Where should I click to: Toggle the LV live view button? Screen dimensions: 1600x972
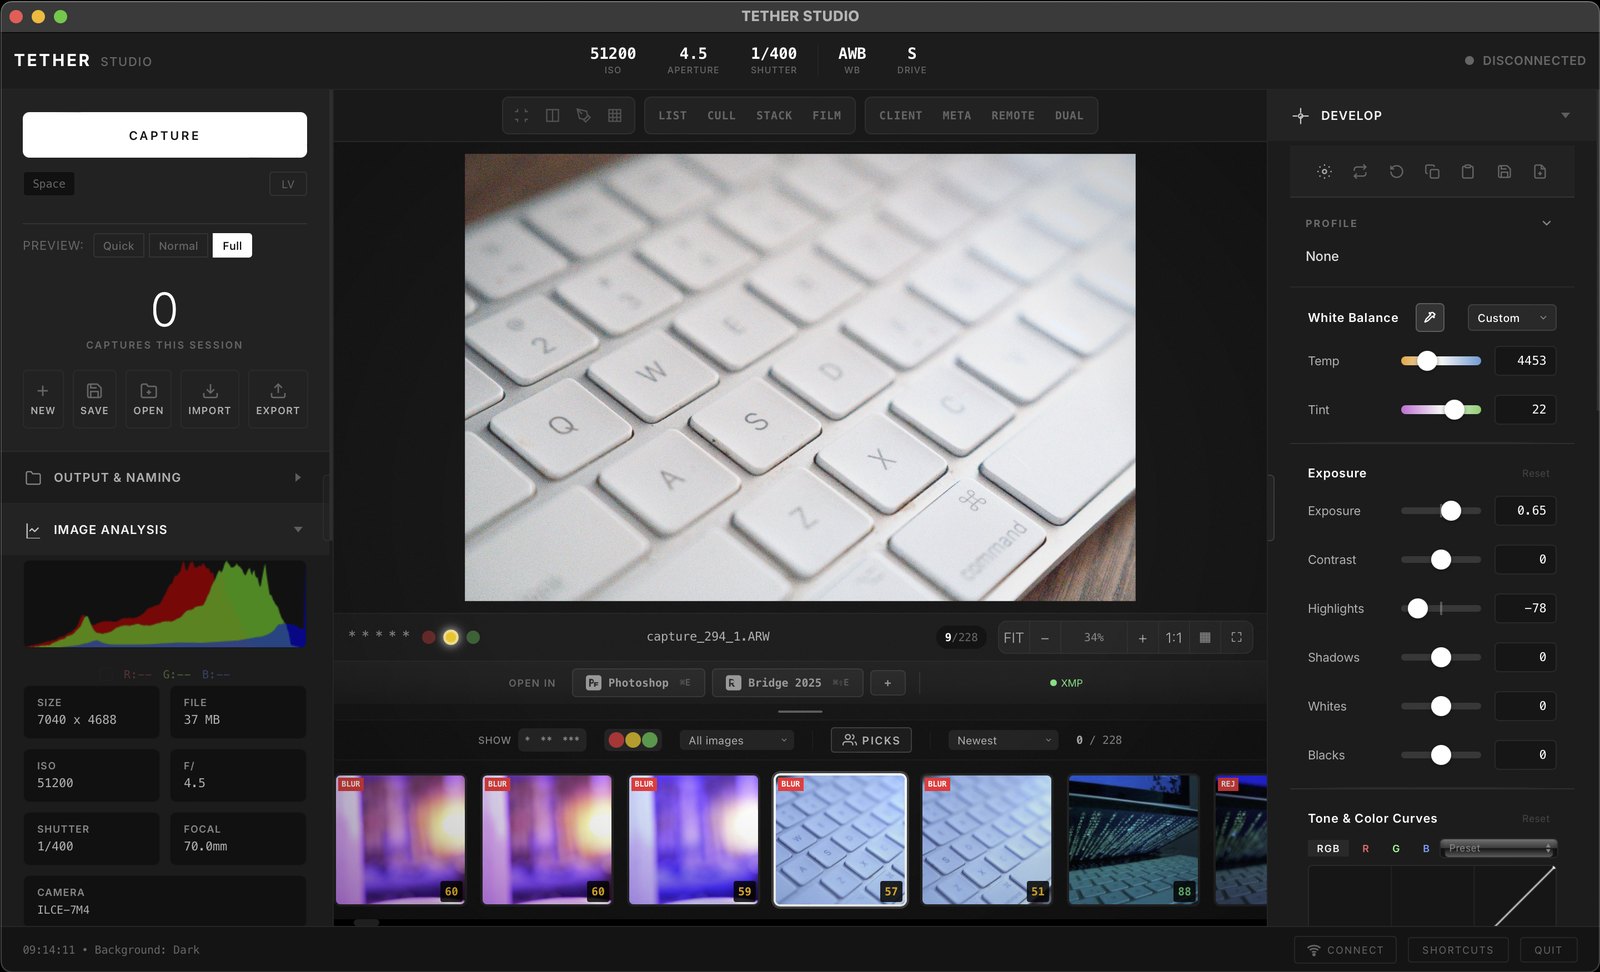[x=288, y=184]
